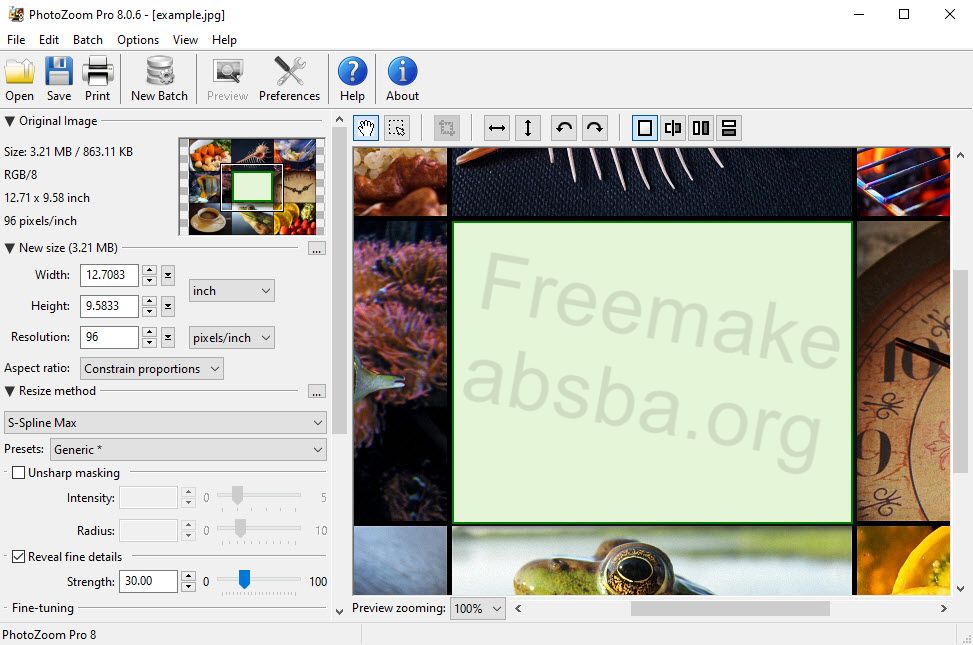The height and width of the screenshot is (645, 973).
Task: Click the preview horizontal scrollbar thumb
Action: [730, 608]
